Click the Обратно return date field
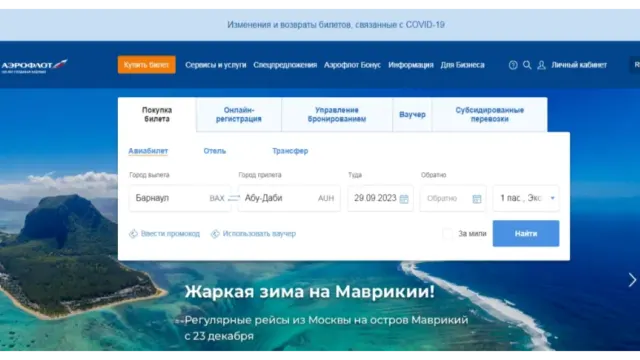 pos(453,198)
